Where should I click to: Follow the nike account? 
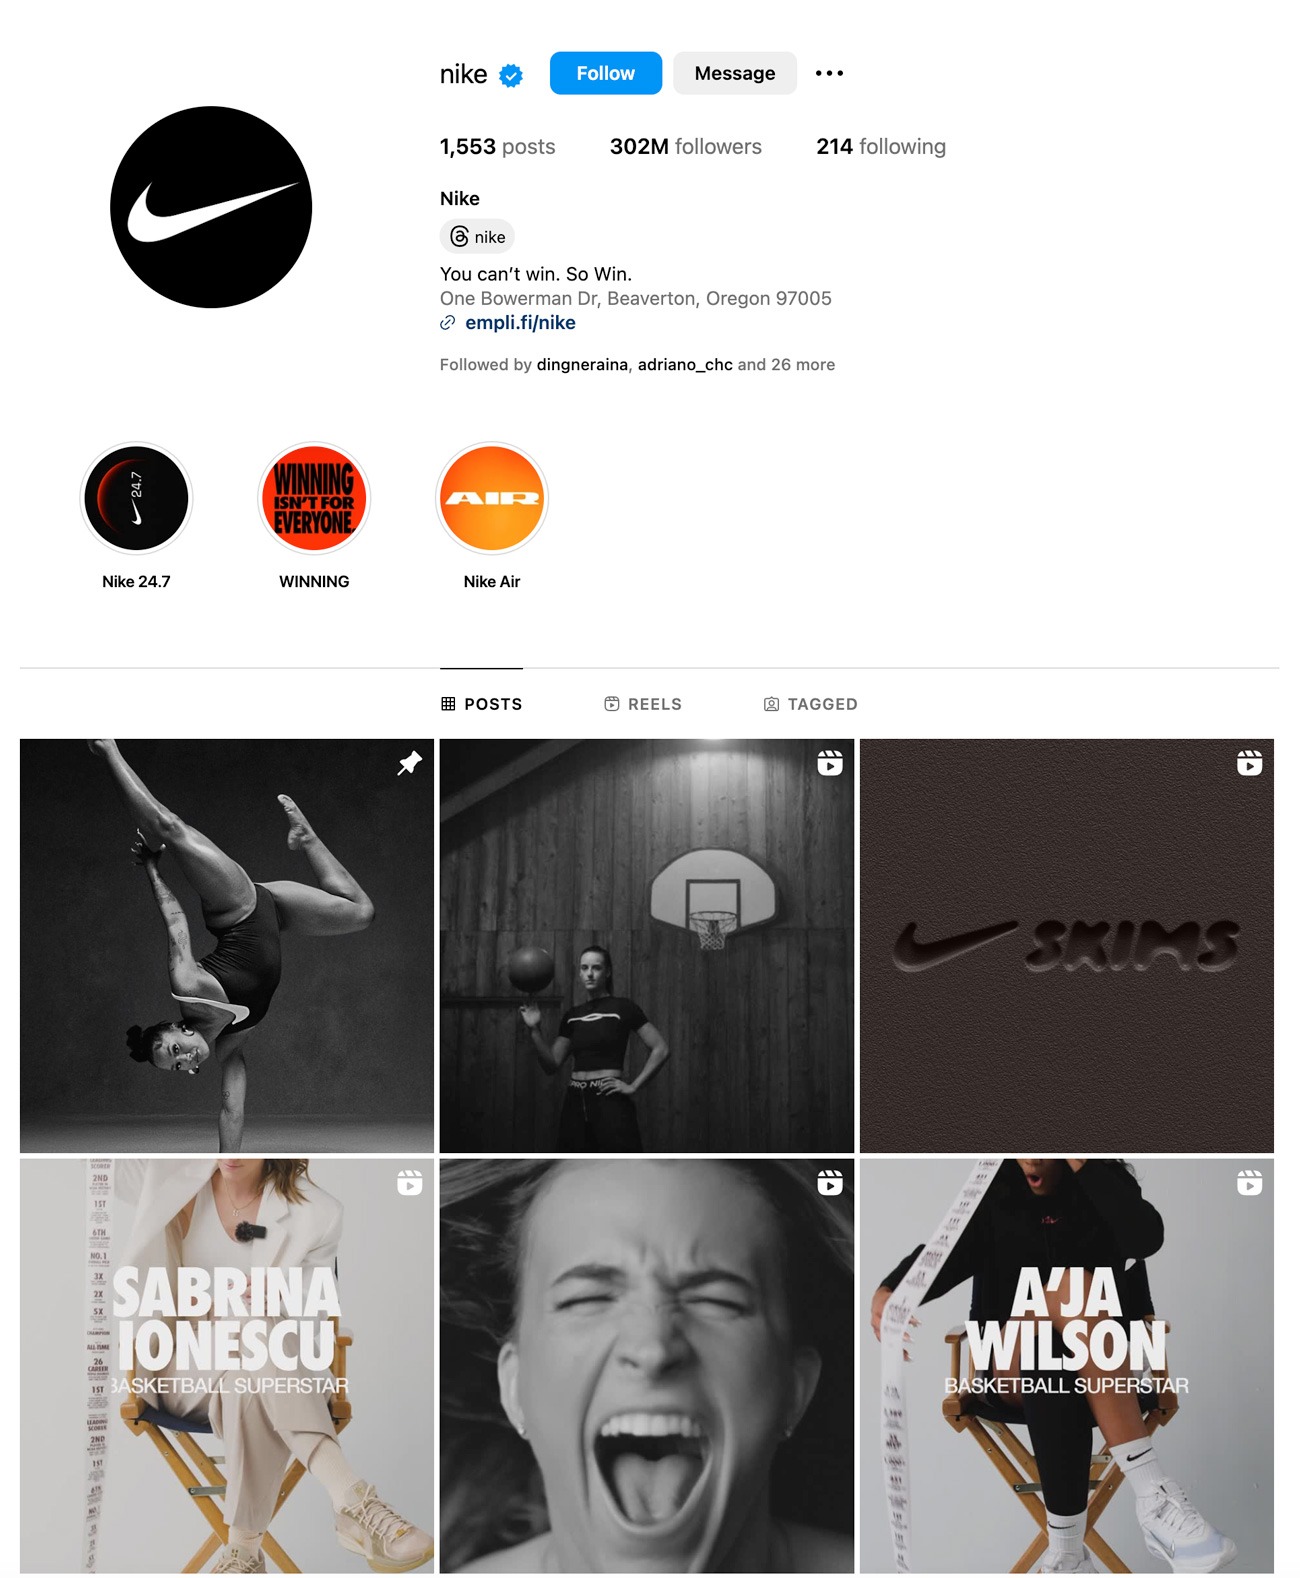[x=606, y=73]
